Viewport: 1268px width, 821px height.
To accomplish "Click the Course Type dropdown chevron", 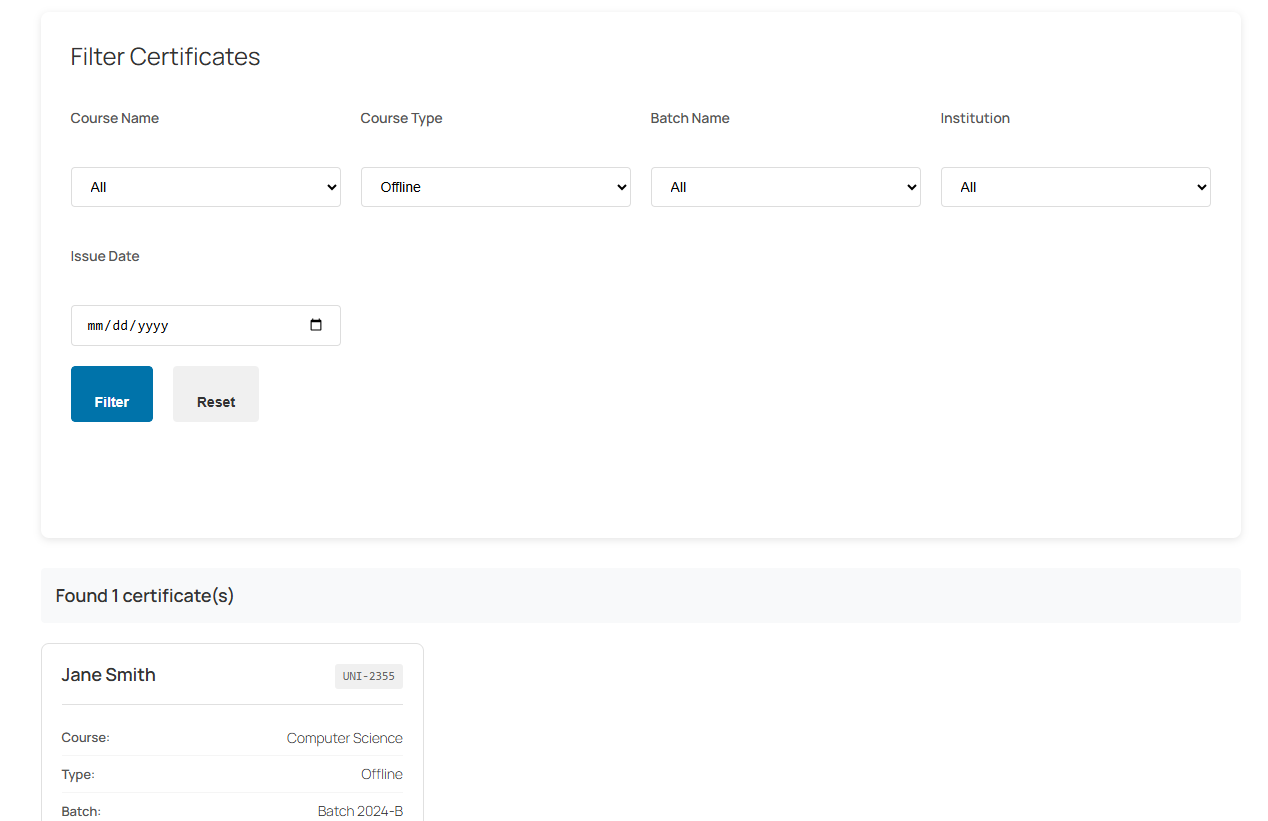I will 621,187.
